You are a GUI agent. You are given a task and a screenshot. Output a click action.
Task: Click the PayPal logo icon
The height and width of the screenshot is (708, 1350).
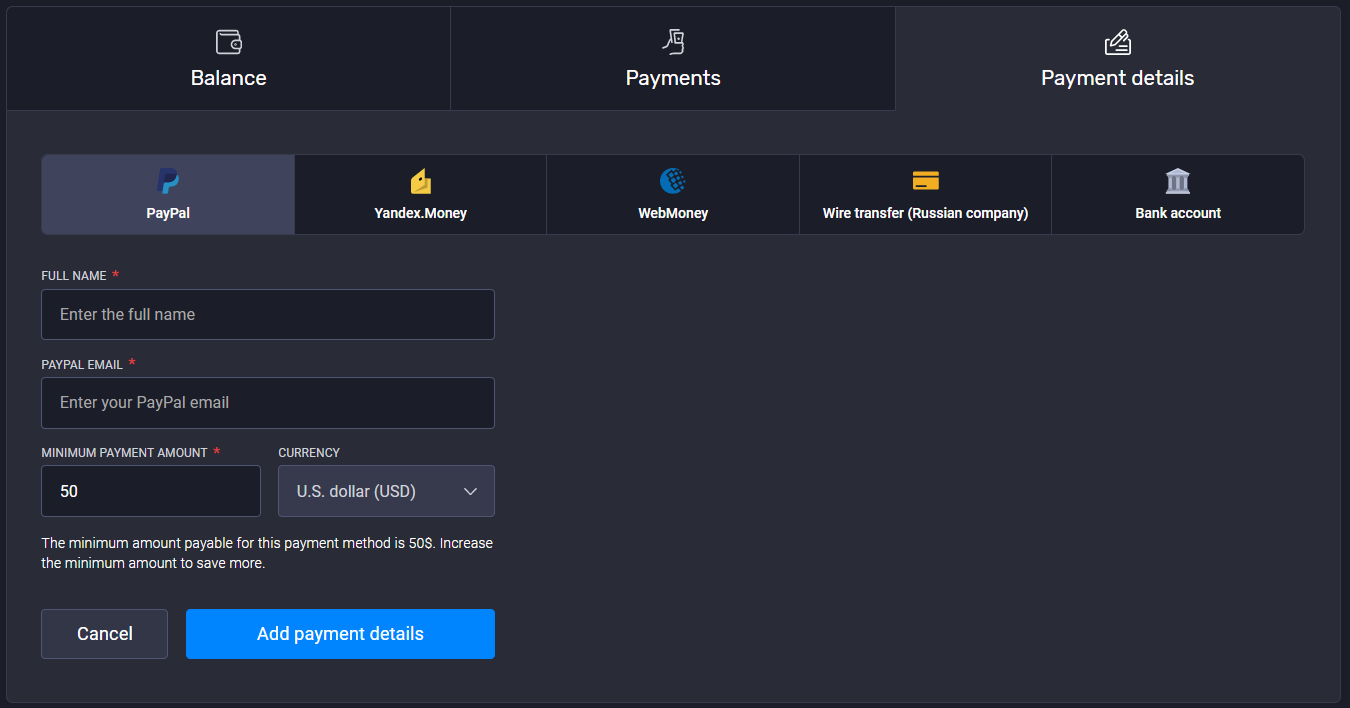click(x=168, y=181)
